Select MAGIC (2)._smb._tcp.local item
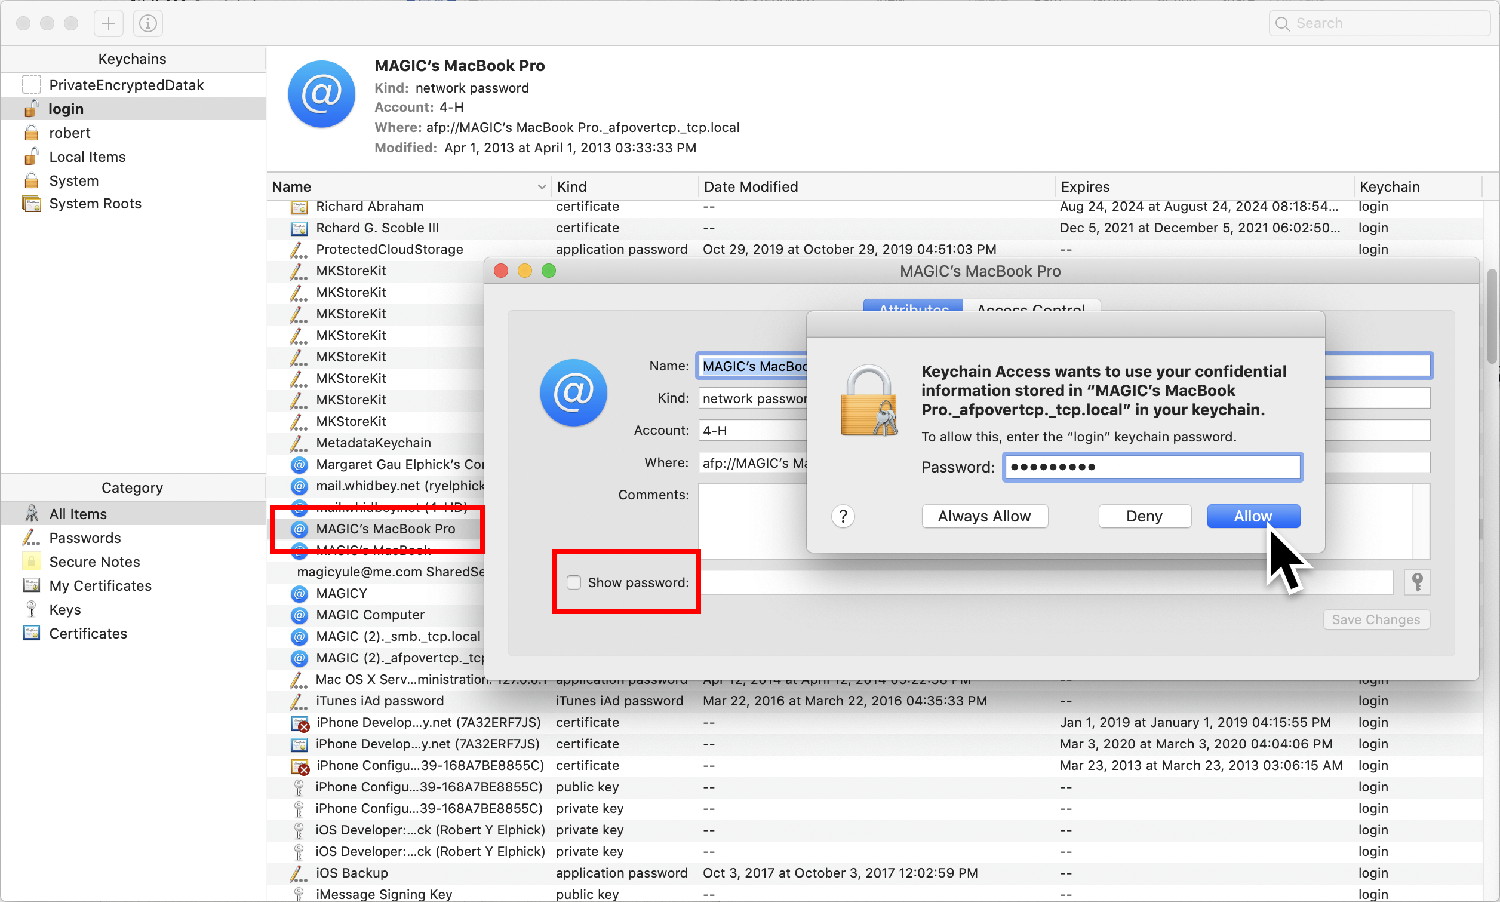This screenshot has width=1500, height=902. pos(376,637)
